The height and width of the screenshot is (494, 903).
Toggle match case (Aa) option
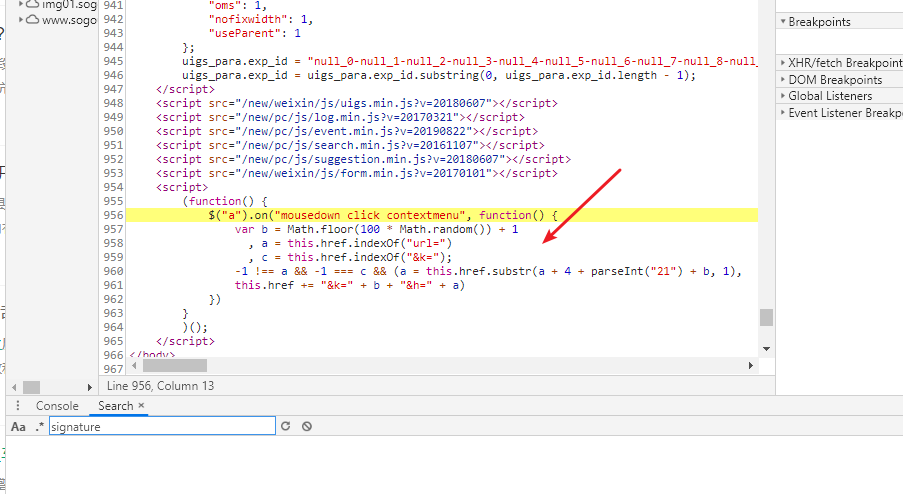pyautogui.click(x=18, y=427)
